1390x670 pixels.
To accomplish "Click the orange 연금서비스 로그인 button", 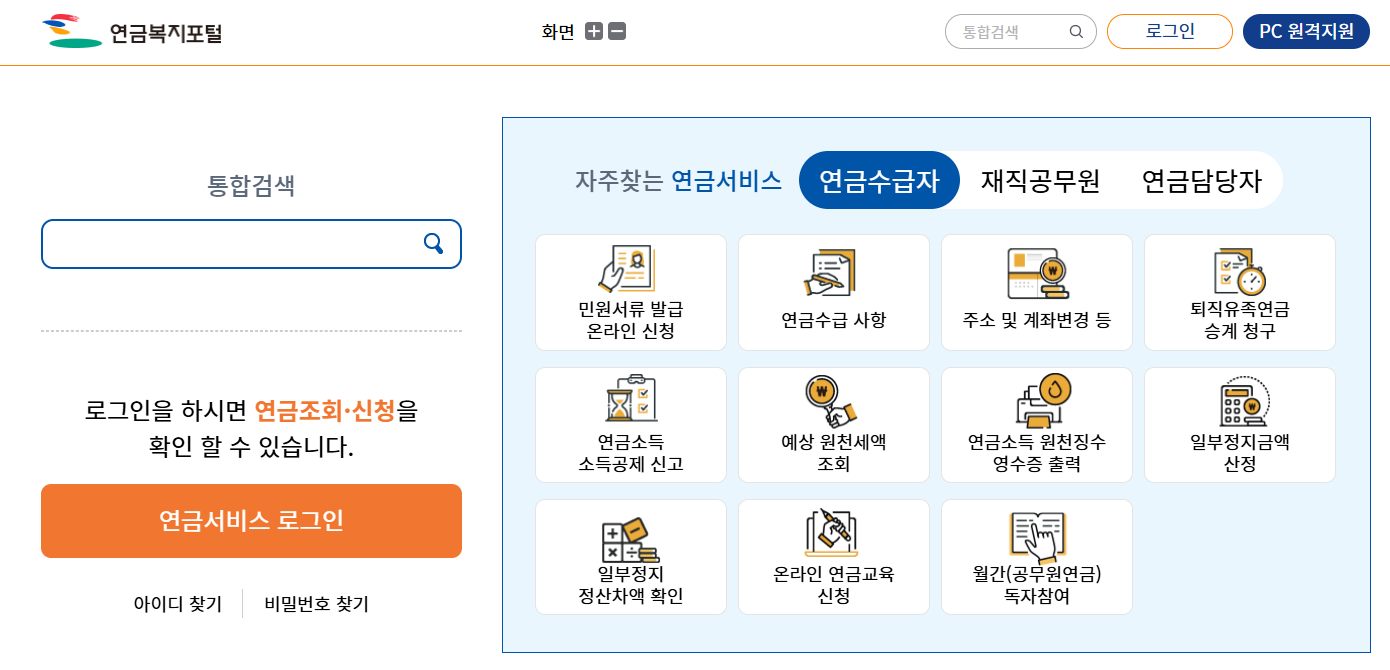I will click(x=251, y=521).
